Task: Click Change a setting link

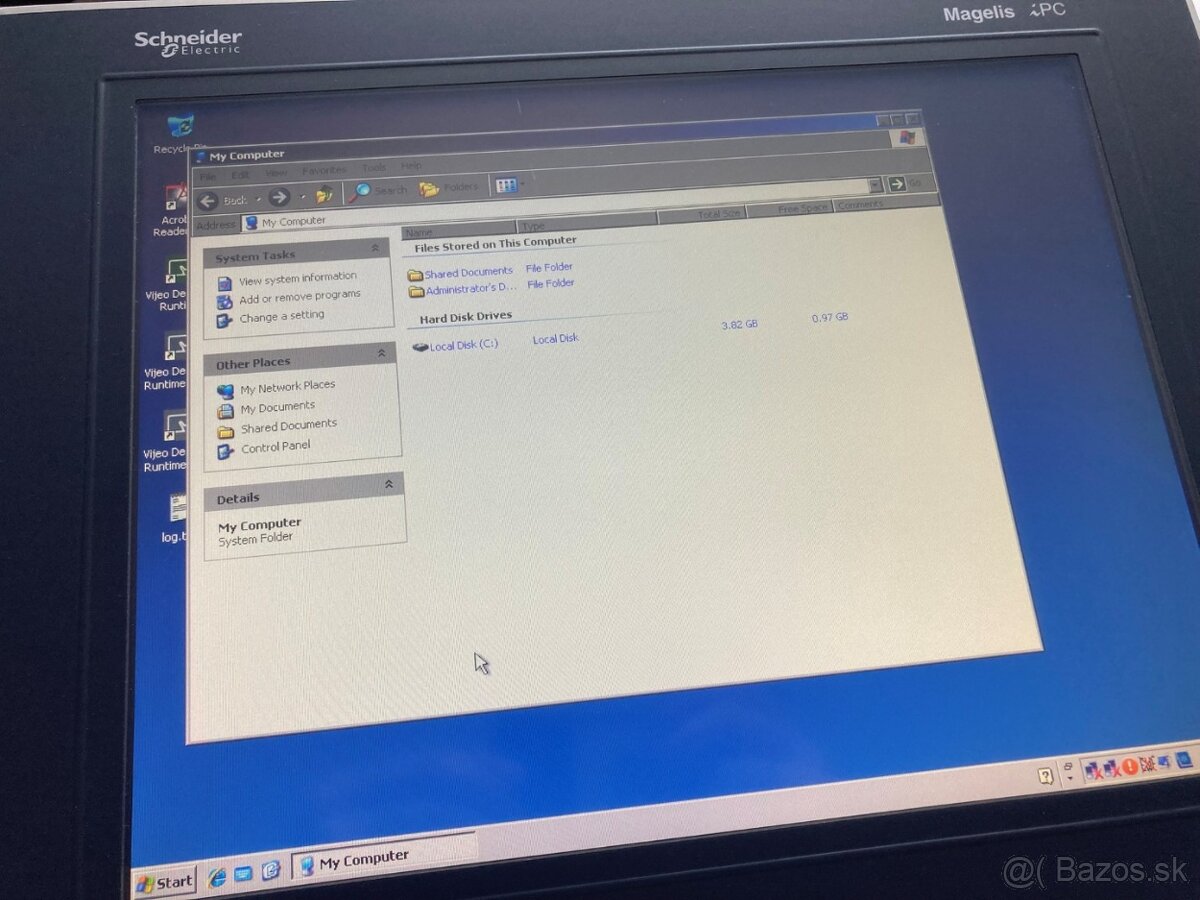Action: tap(282, 316)
